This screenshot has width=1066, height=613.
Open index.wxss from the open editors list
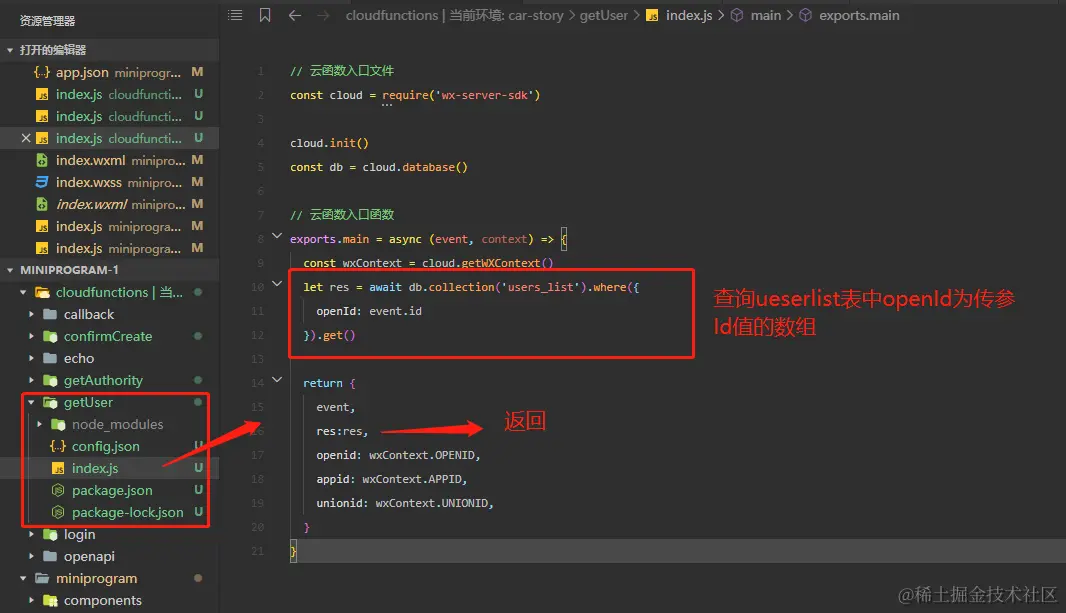click(x=88, y=182)
